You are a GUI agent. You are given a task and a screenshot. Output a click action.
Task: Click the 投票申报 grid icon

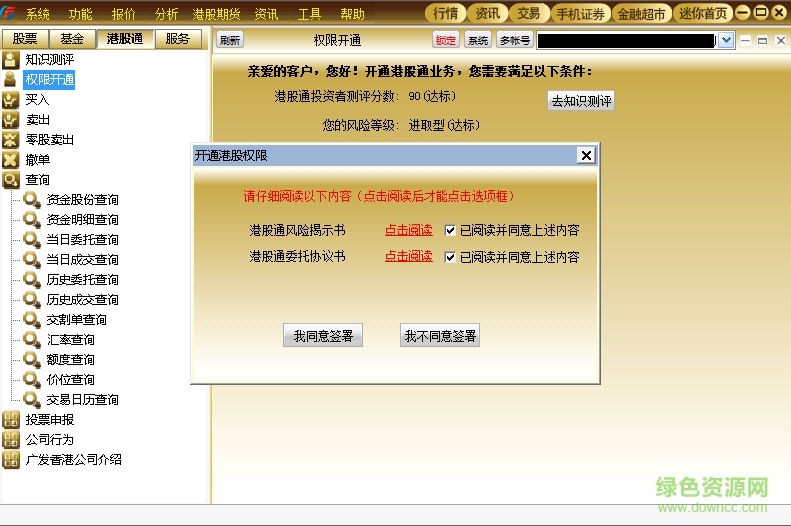[x=10, y=420]
